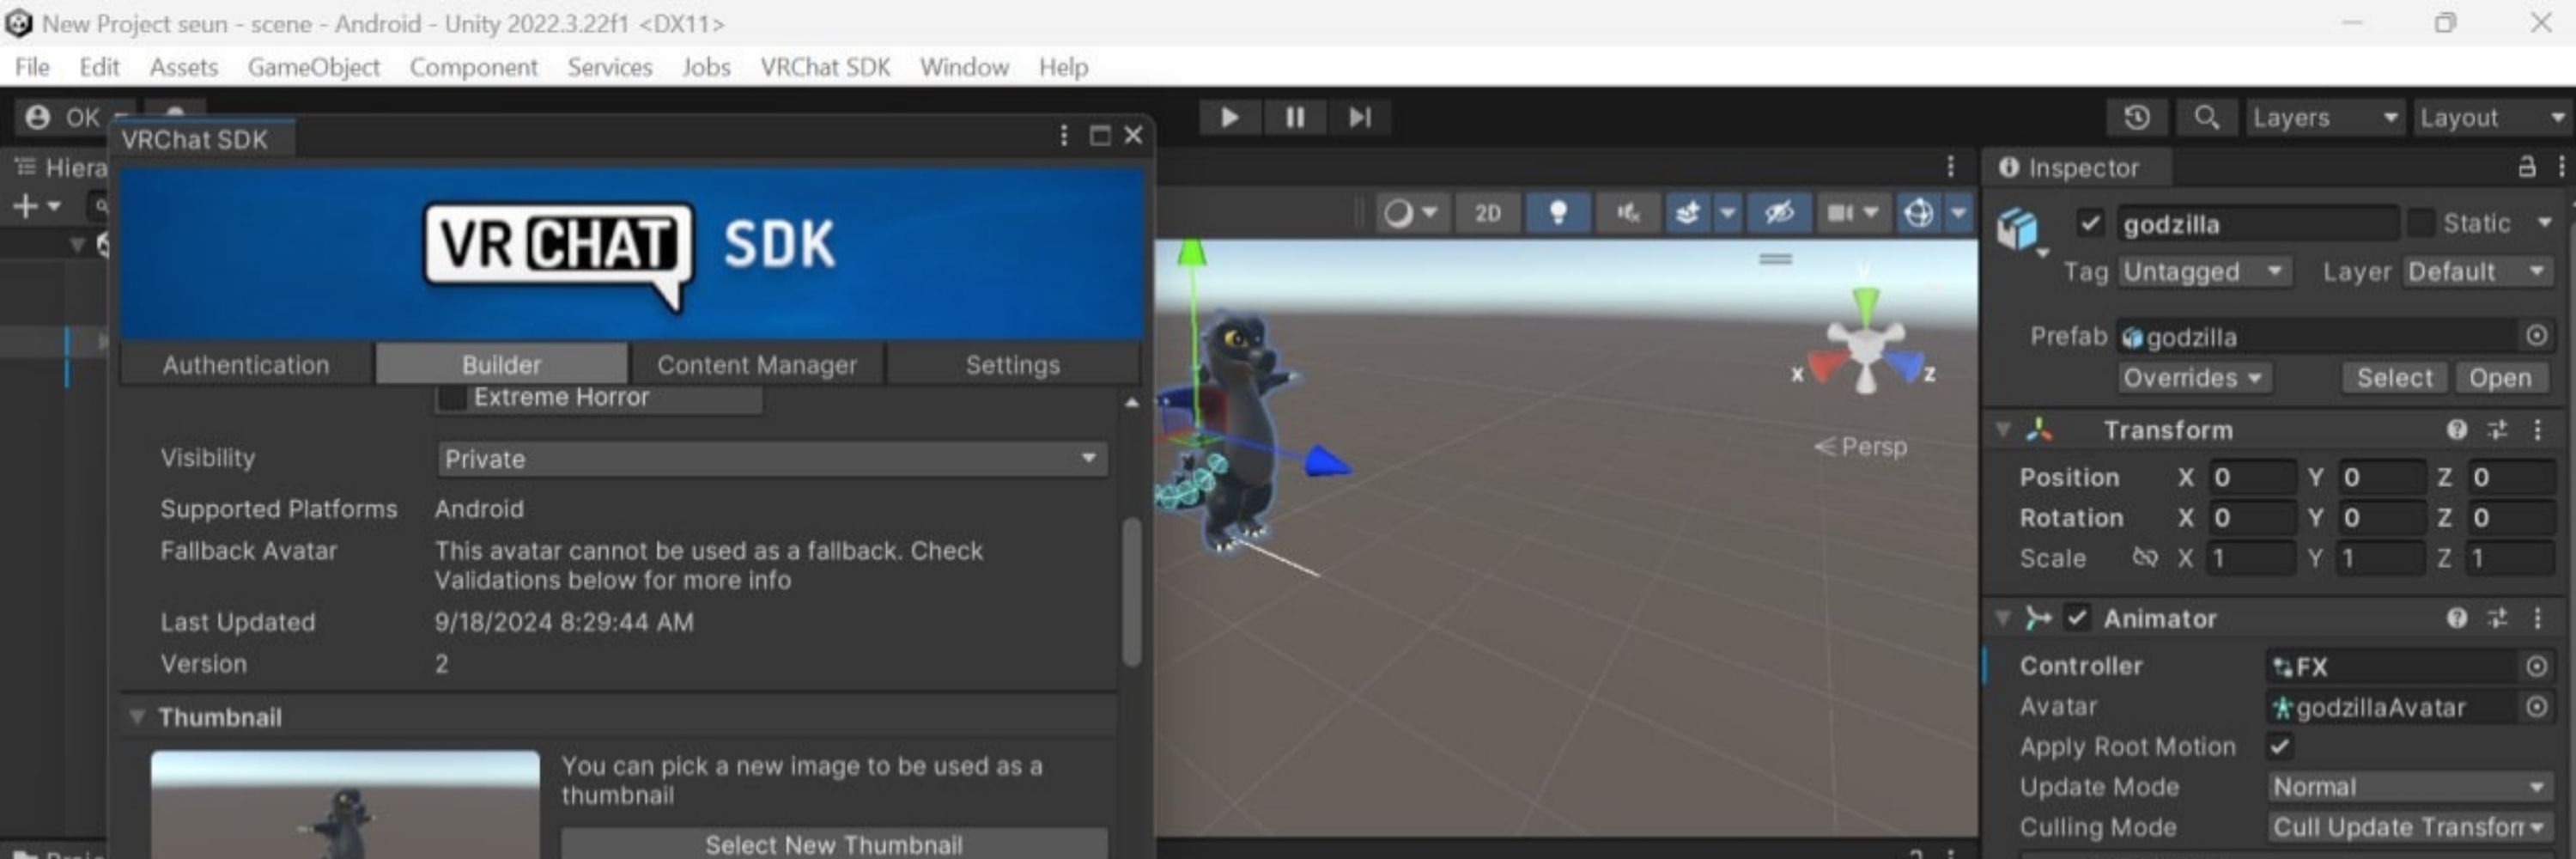Open Transform presets slider icon

(x=2497, y=430)
